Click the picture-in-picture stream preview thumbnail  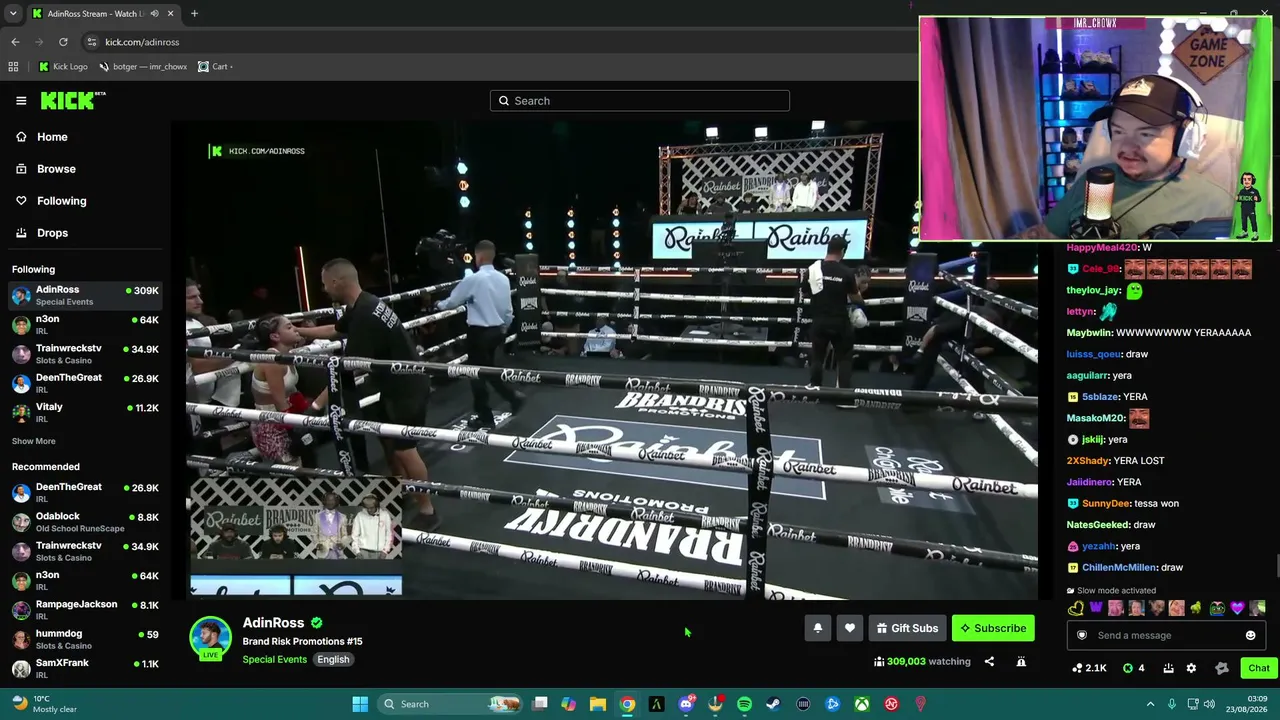point(296,537)
